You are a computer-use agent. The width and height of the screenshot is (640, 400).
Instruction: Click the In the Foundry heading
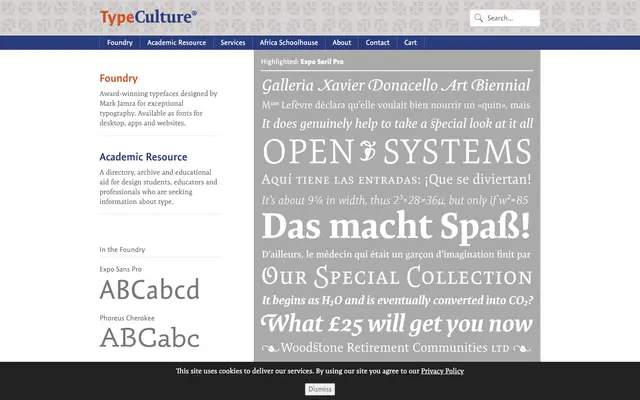click(122, 249)
